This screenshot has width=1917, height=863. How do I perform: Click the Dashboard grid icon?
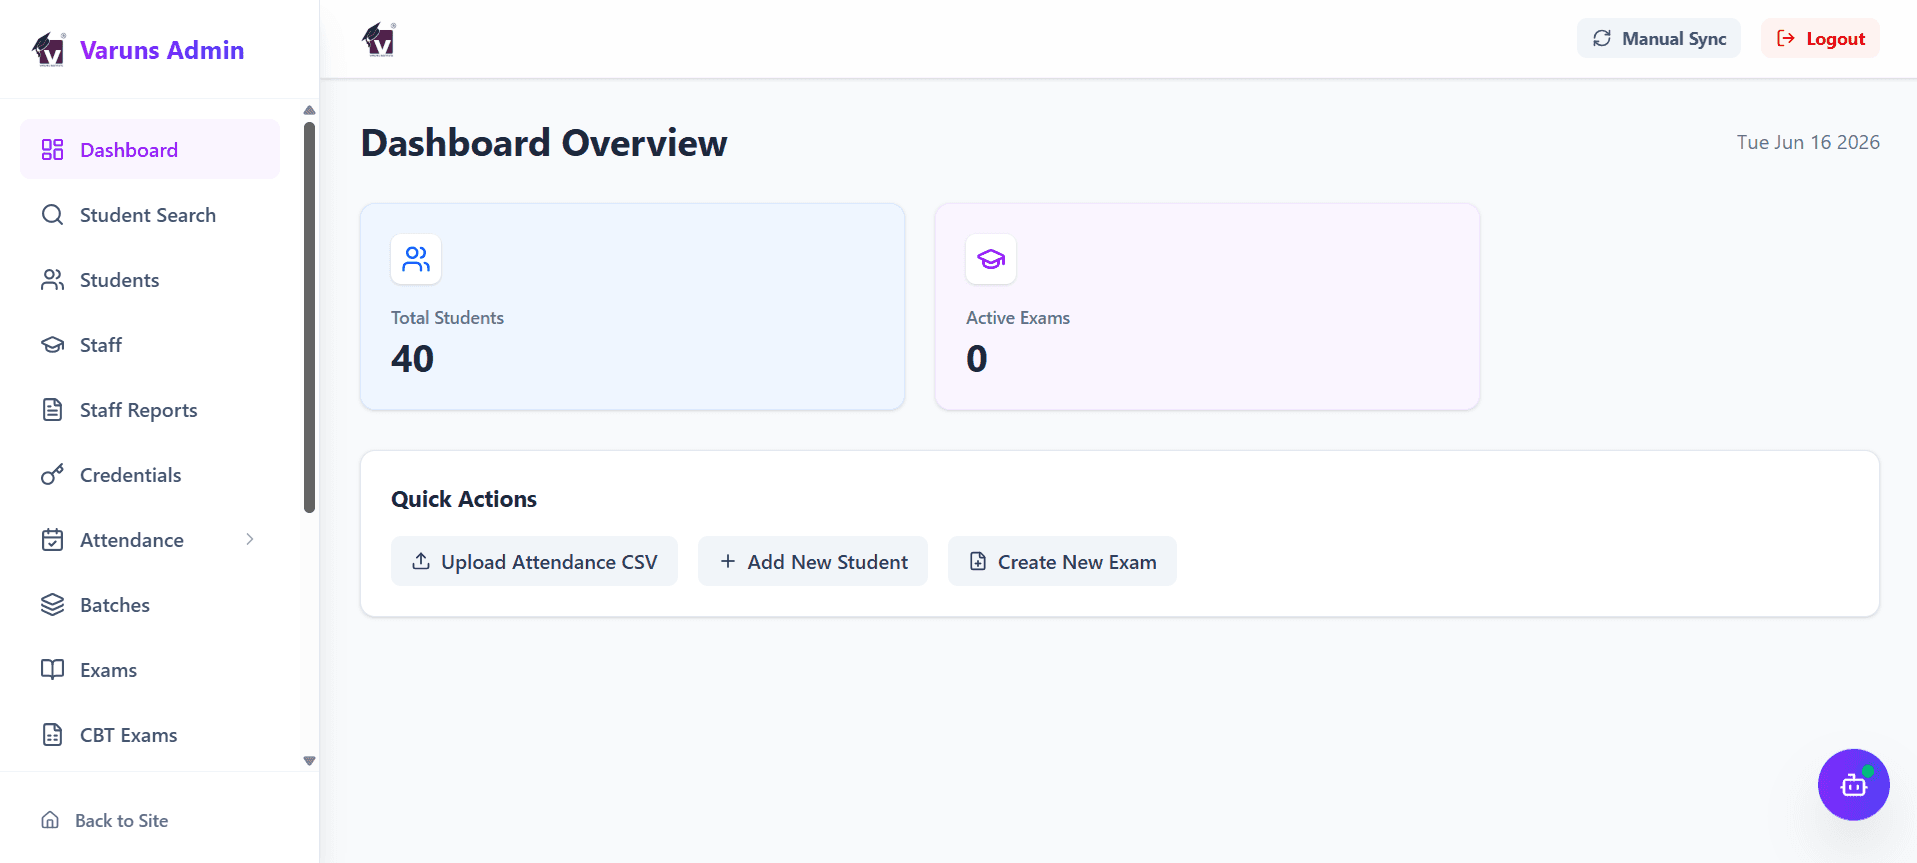click(x=52, y=150)
